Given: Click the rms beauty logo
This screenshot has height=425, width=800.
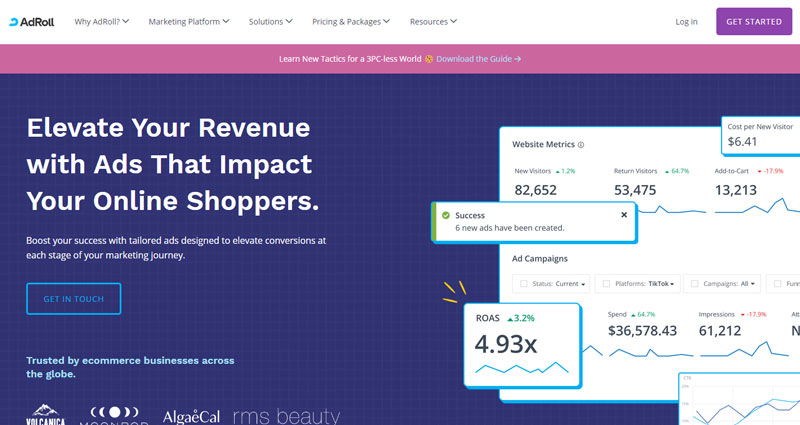Looking at the screenshot, I should [287, 416].
